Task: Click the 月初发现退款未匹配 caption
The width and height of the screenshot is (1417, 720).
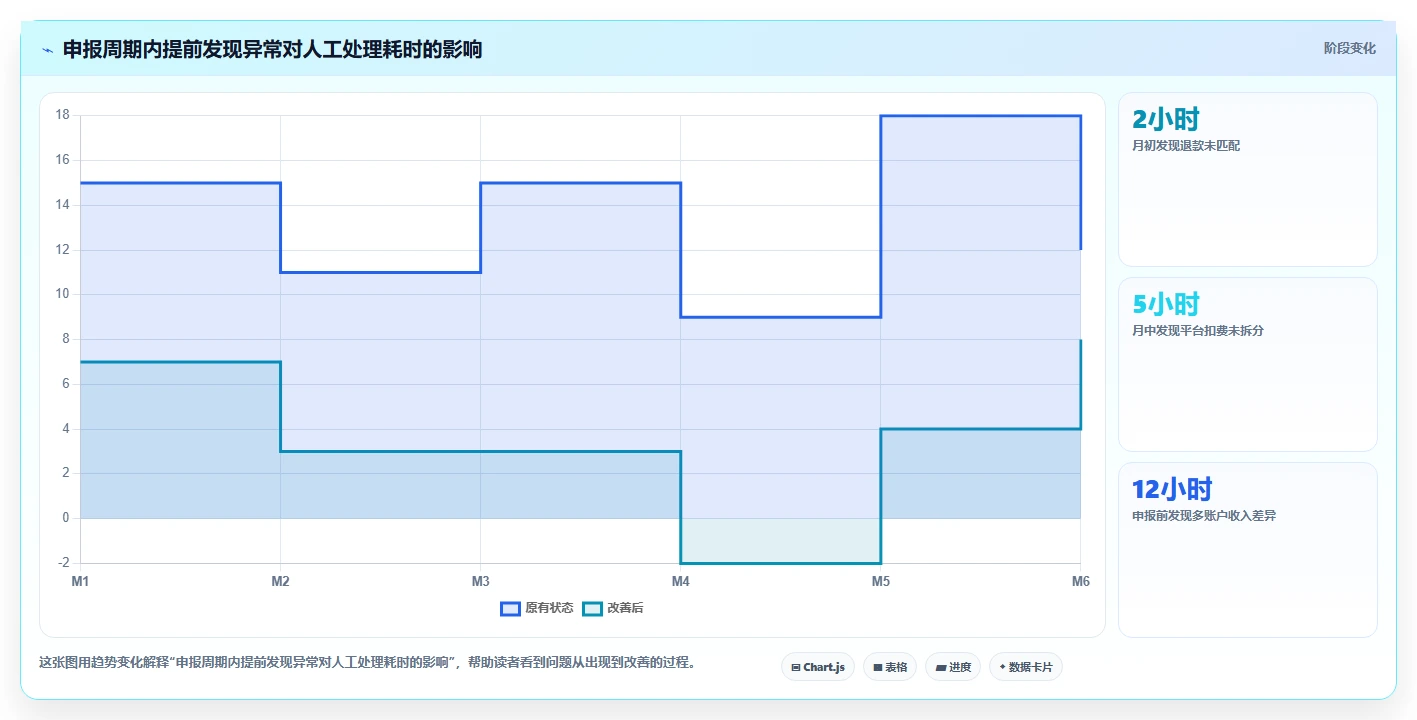Action: pos(1186,146)
